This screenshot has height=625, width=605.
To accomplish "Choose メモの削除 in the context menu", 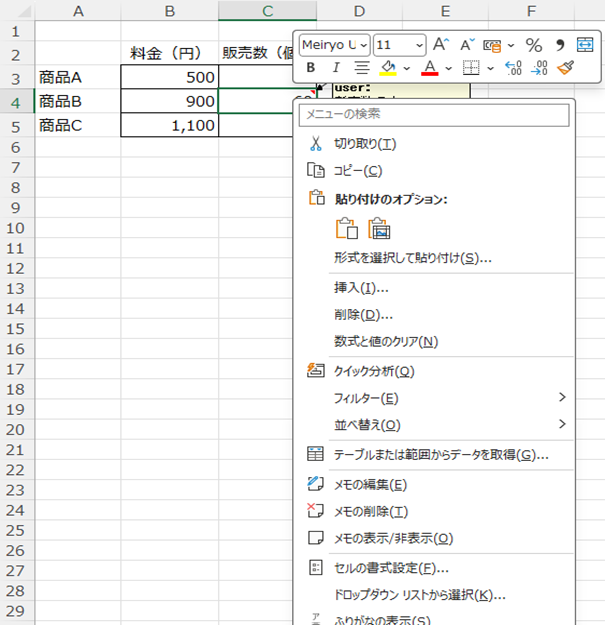I will 370,511.
